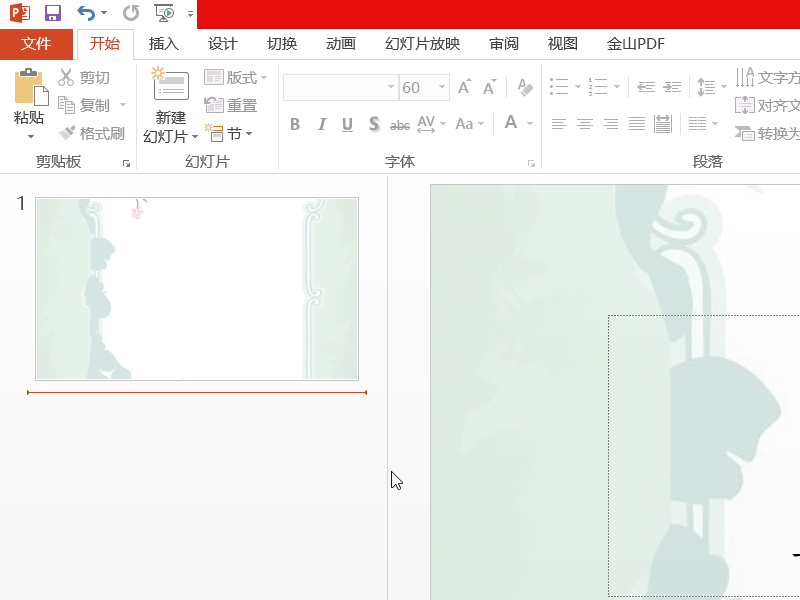Click the Cut (剪切) icon
This screenshot has height=600, width=800.
click(67, 77)
